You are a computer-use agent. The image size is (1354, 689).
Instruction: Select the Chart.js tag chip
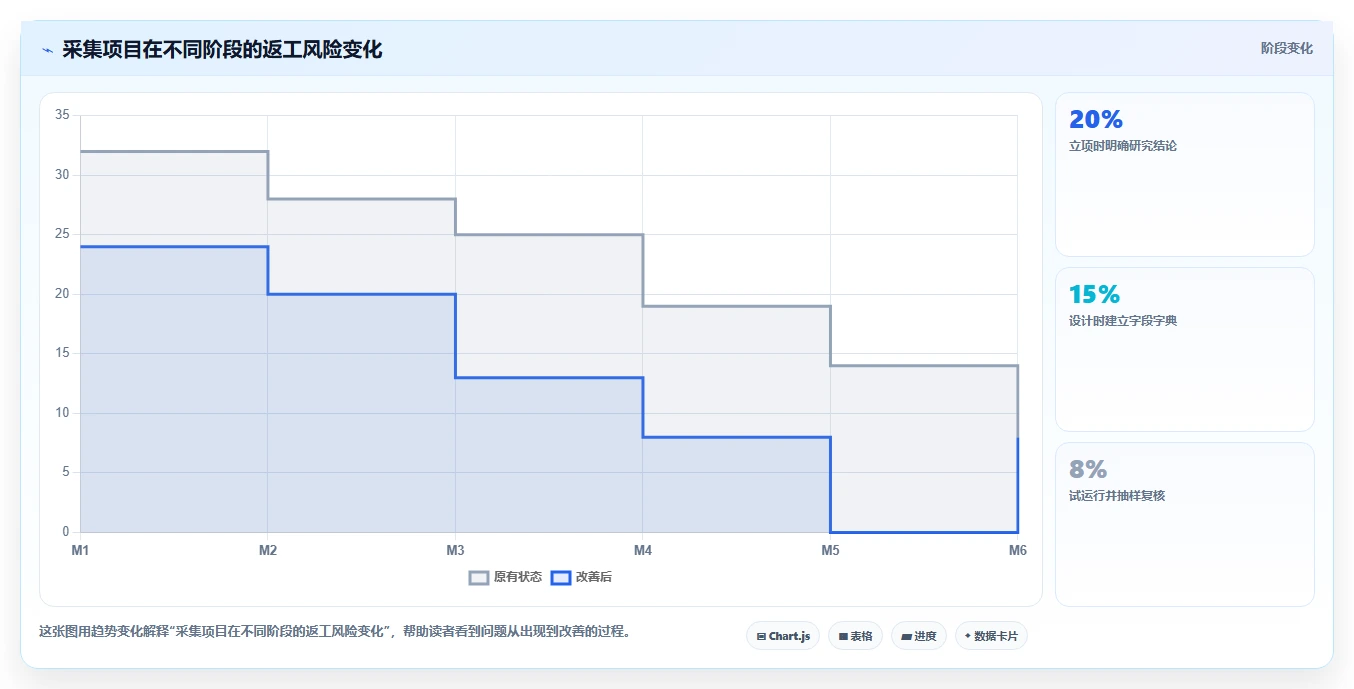[x=783, y=636]
